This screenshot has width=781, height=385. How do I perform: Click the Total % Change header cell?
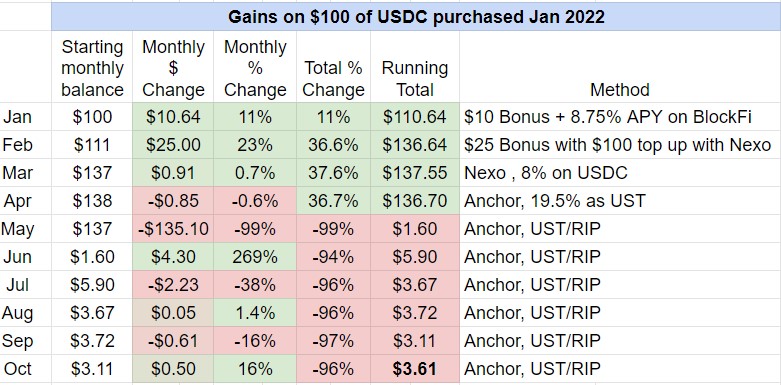click(333, 67)
